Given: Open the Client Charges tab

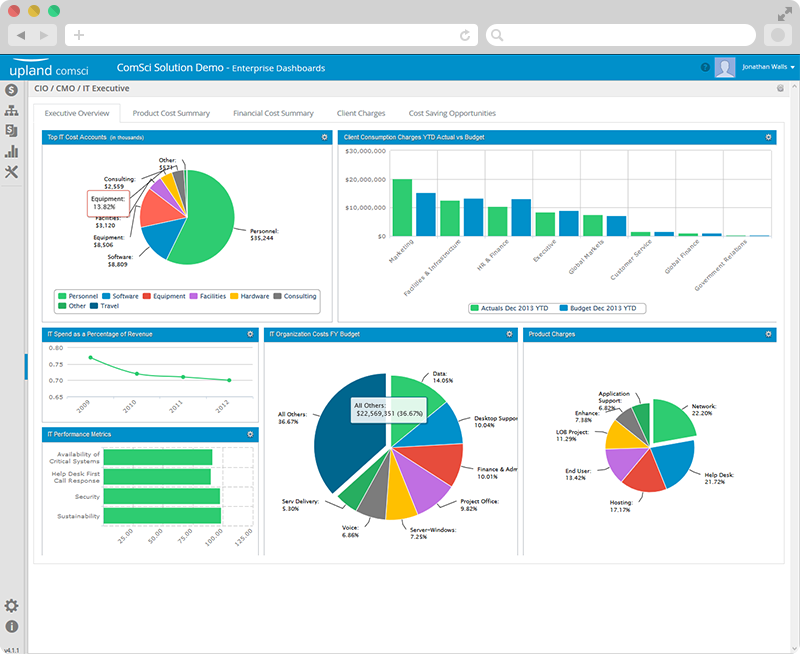Looking at the screenshot, I should pos(360,113).
